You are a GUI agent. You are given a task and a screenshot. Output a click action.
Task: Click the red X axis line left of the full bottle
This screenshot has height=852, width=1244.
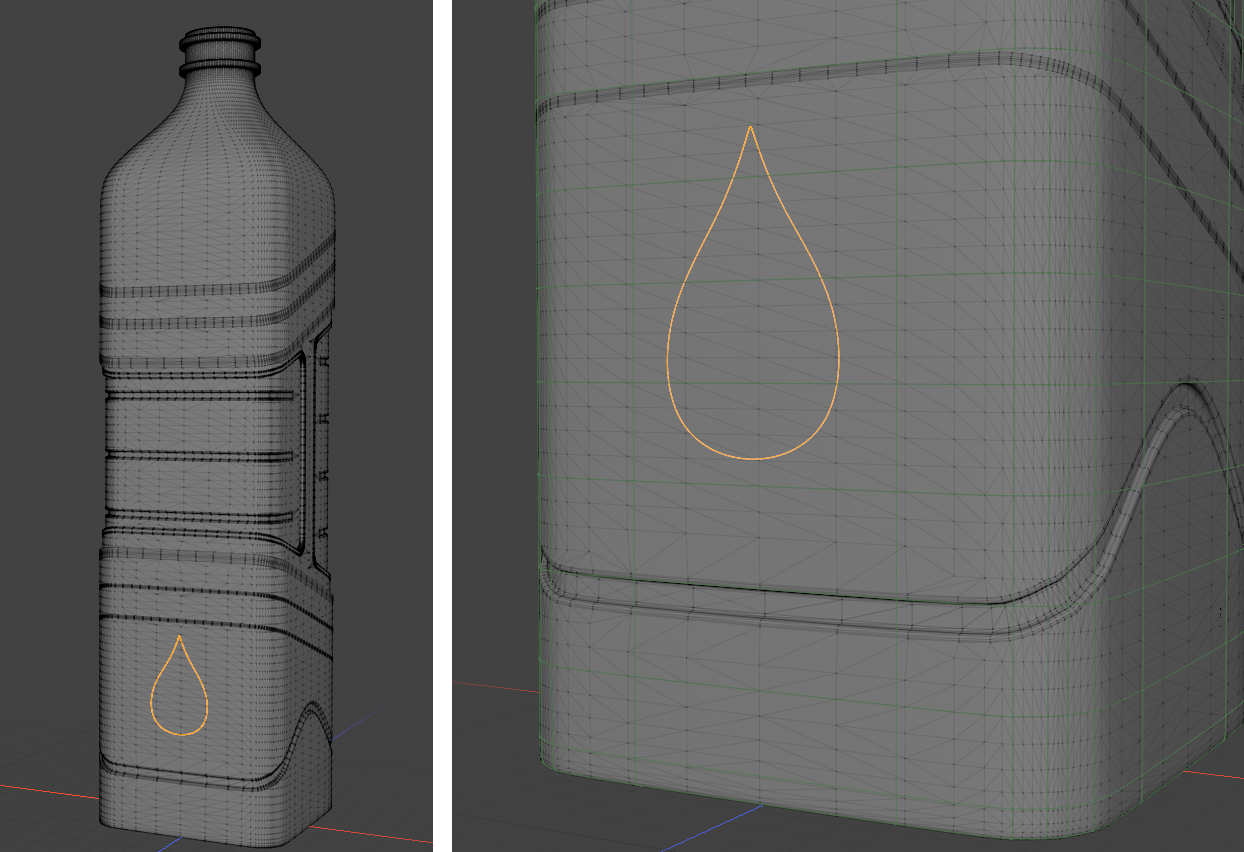tap(50, 790)
